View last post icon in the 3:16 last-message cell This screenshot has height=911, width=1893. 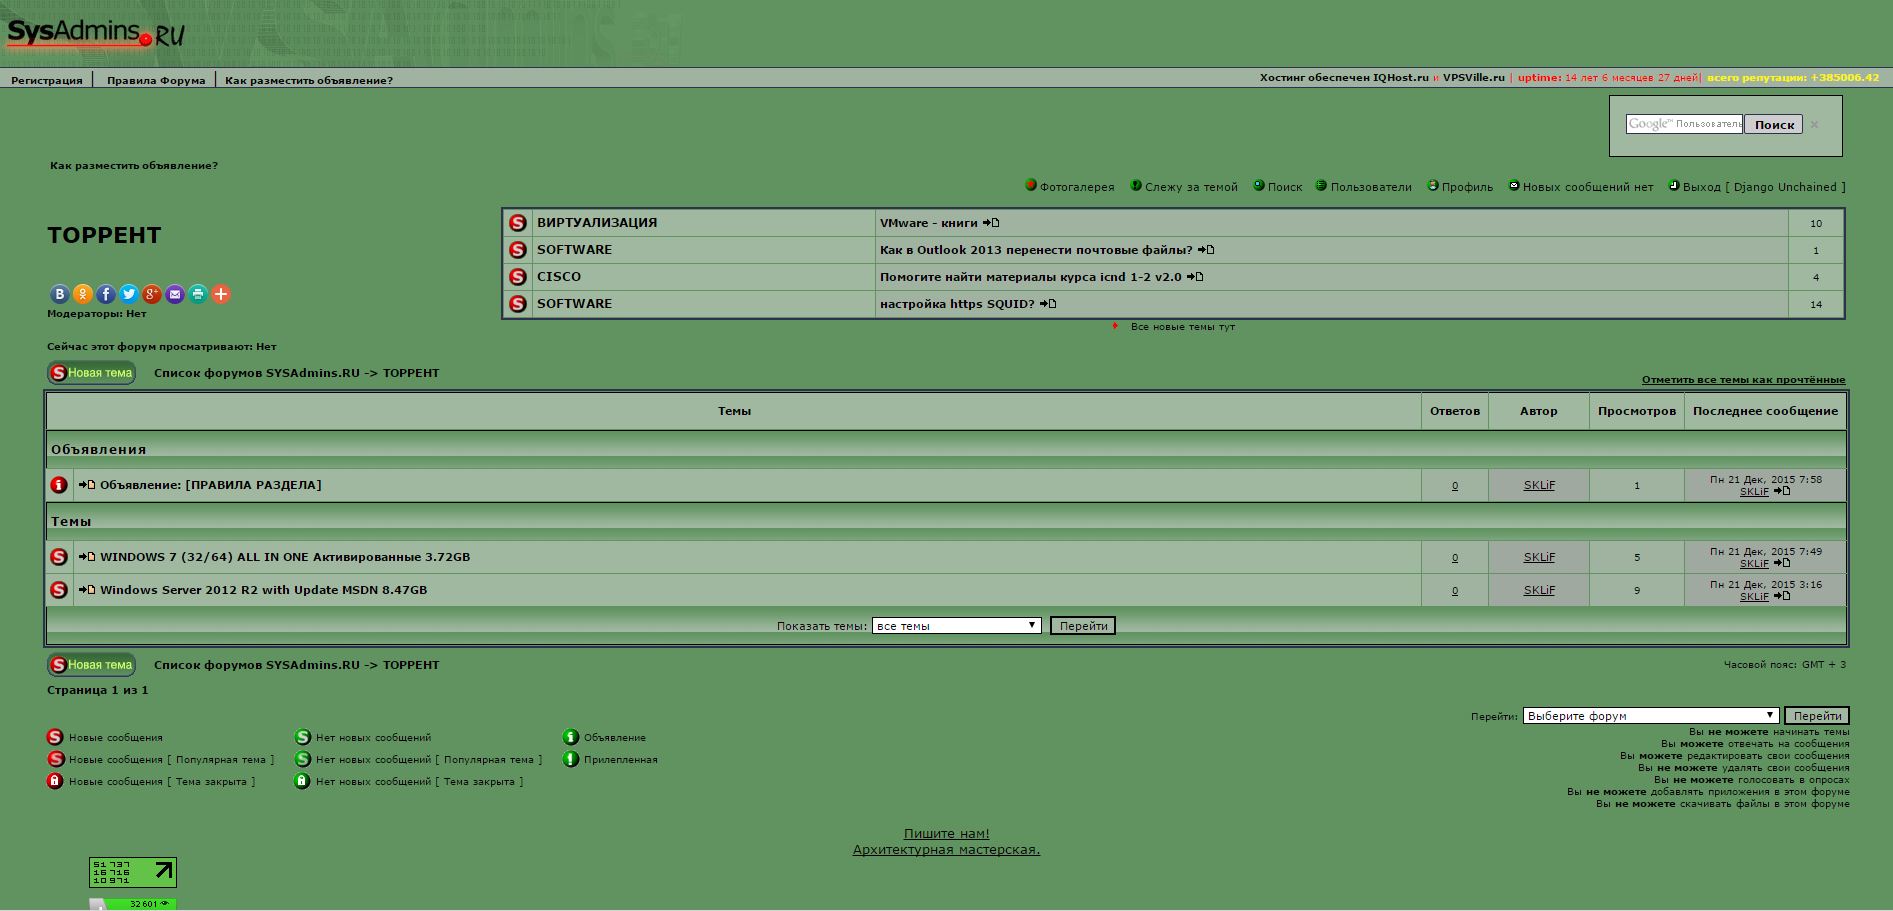pos(1782,596)
